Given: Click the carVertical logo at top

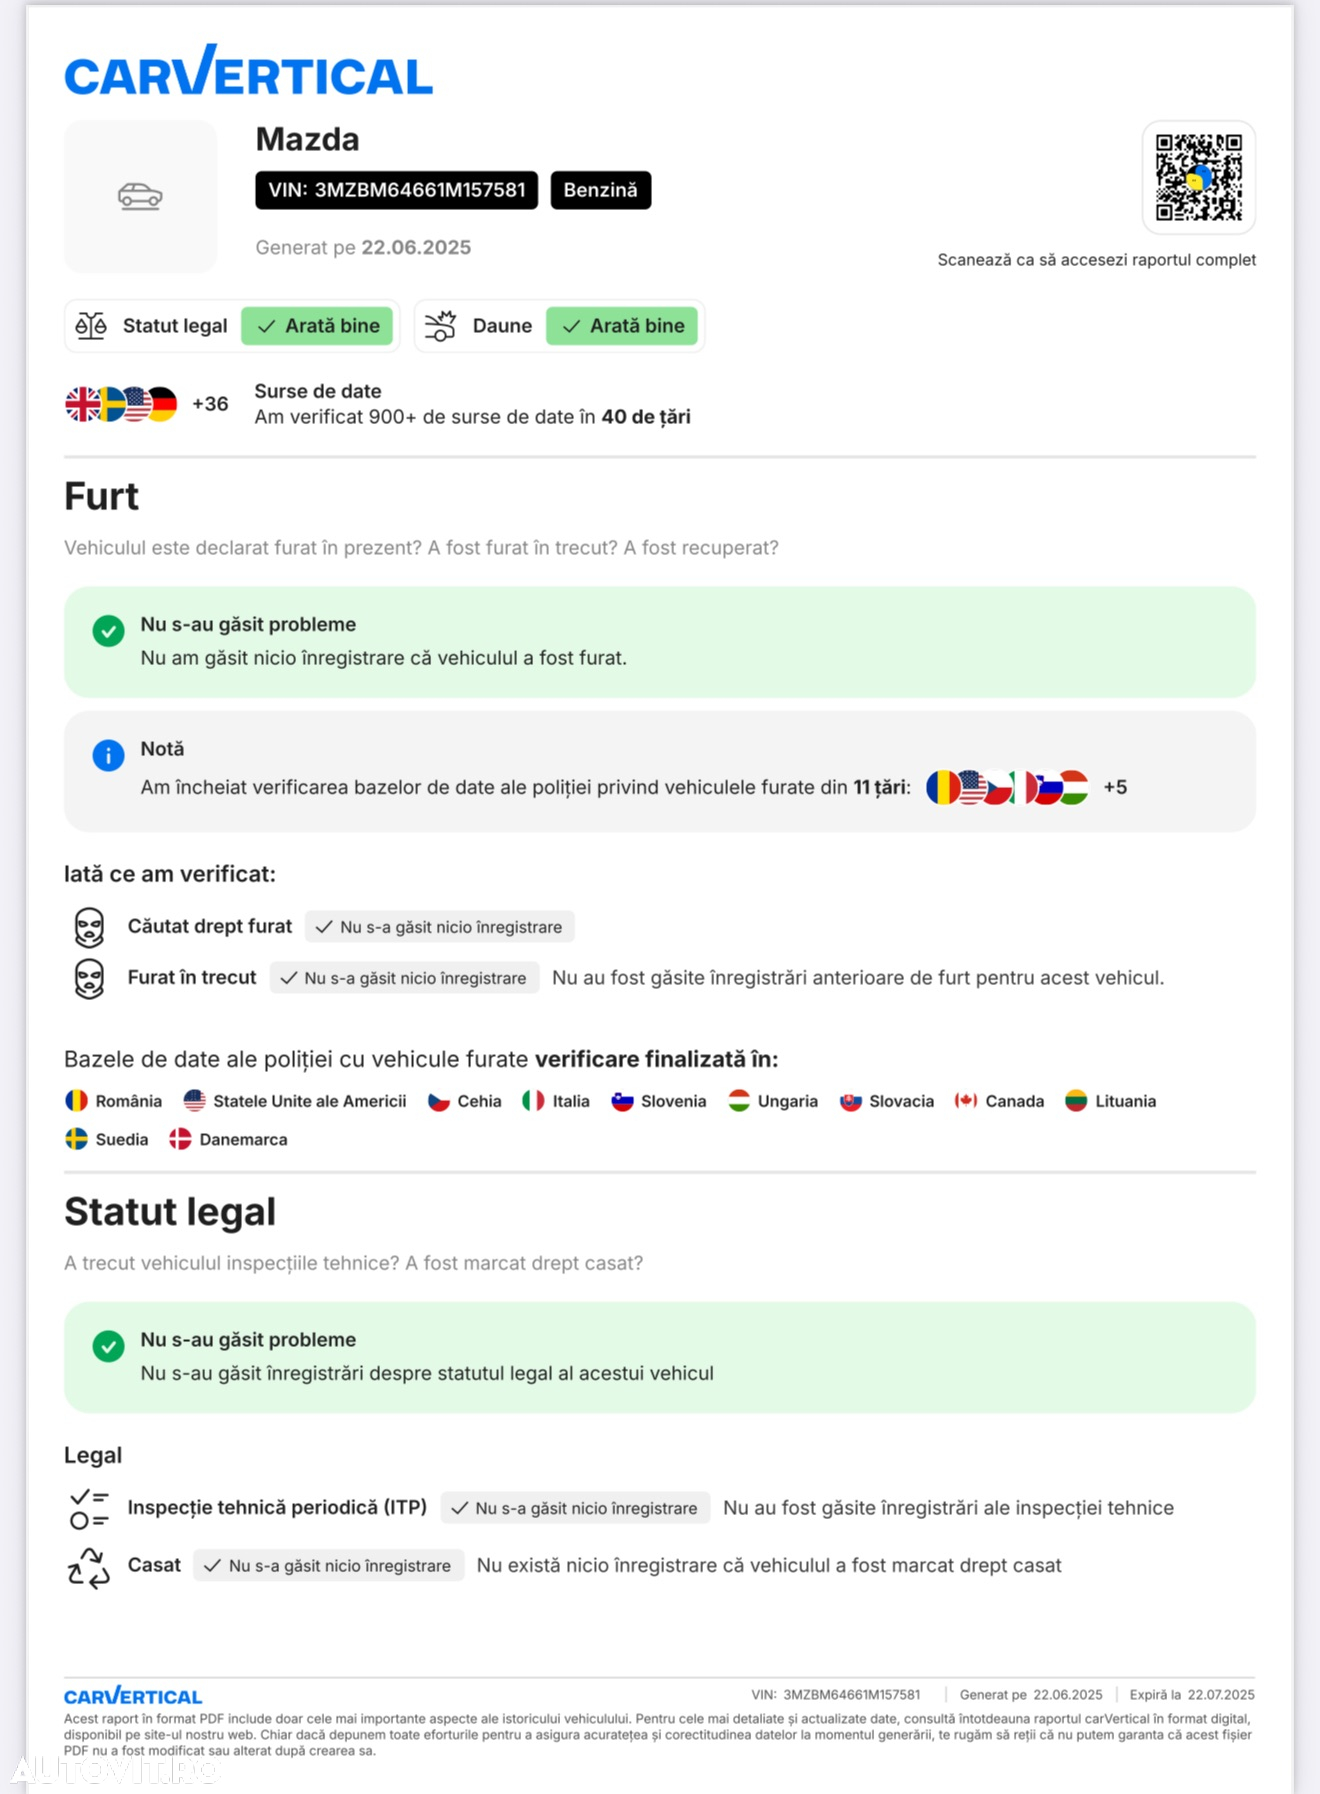Looking at the screenshot, I should tap(248, 71).
